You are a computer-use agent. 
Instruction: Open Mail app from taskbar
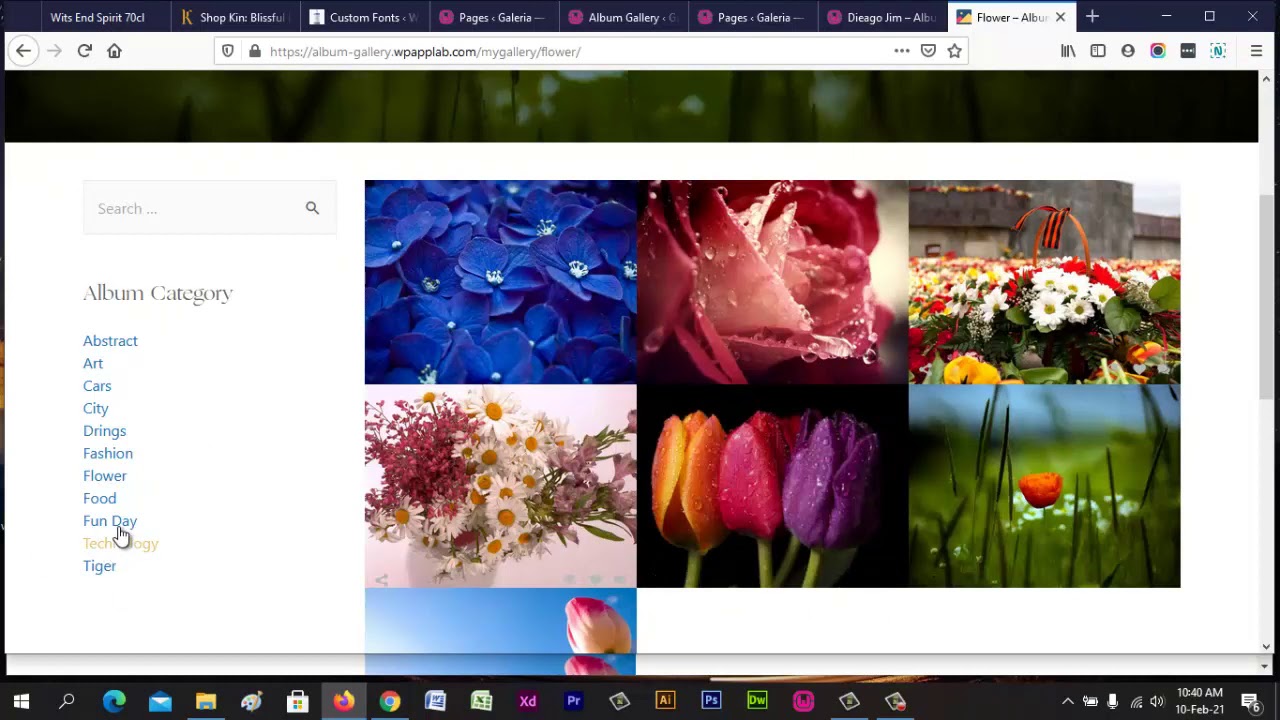[x=160, y=701]
